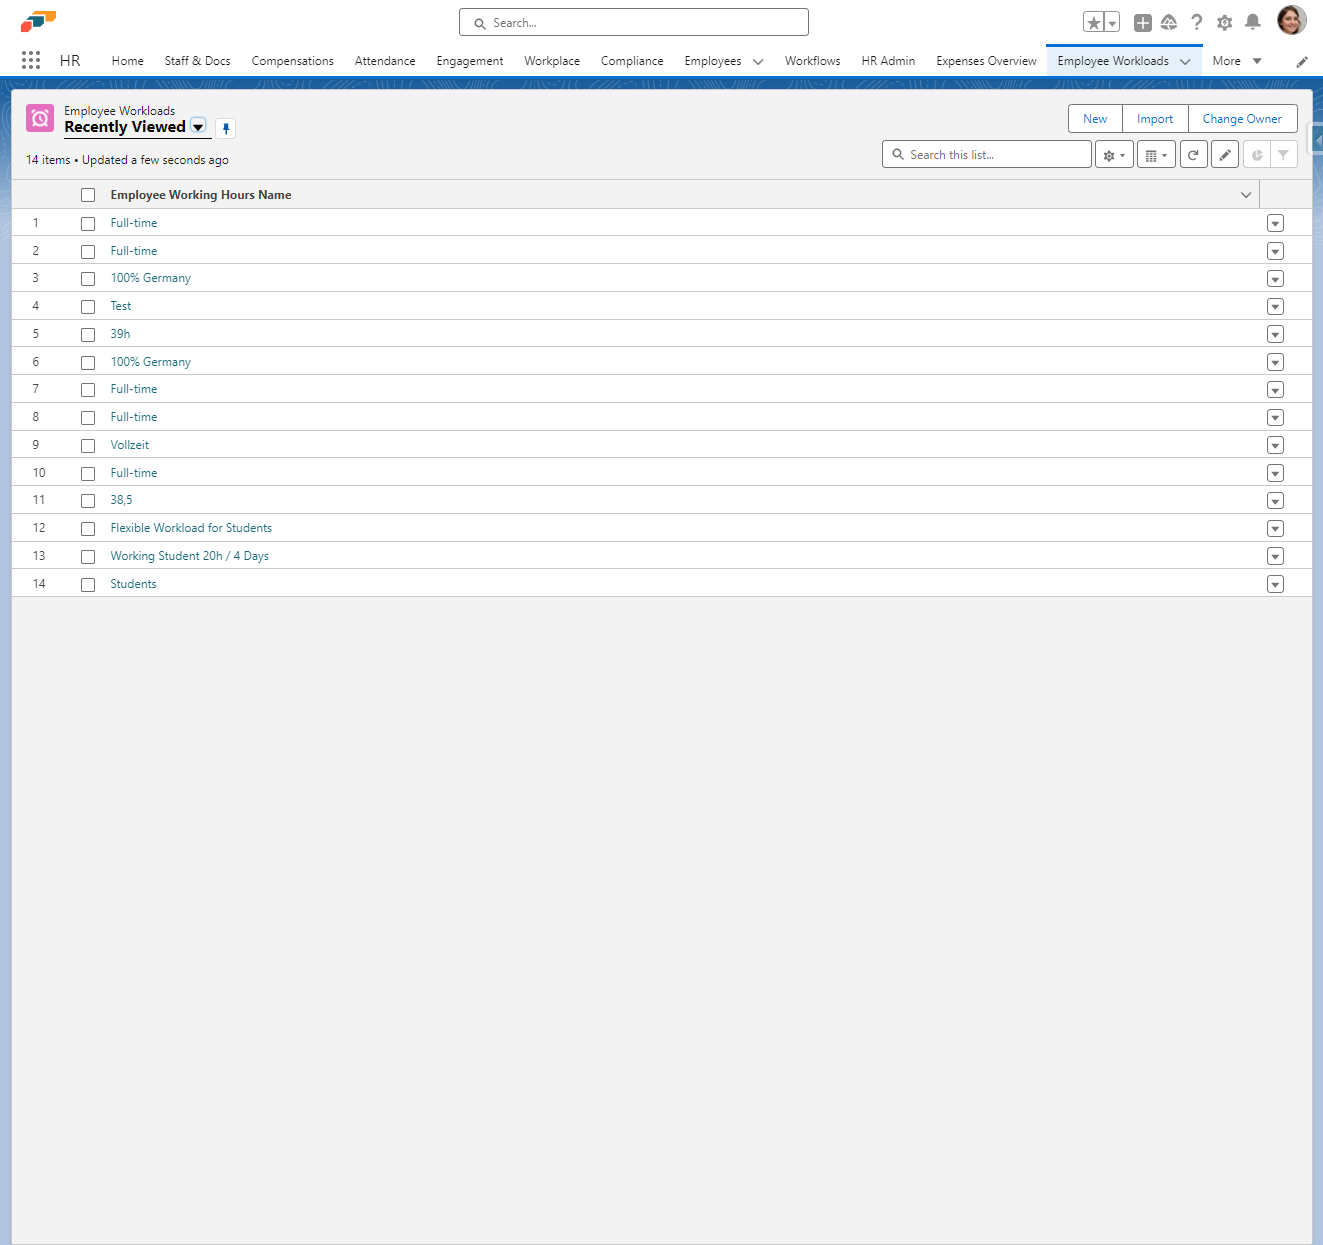Open the Recently Viewed list view dropdown
This screenshot has height=1245, width=1323.
[x=198, y=127]
